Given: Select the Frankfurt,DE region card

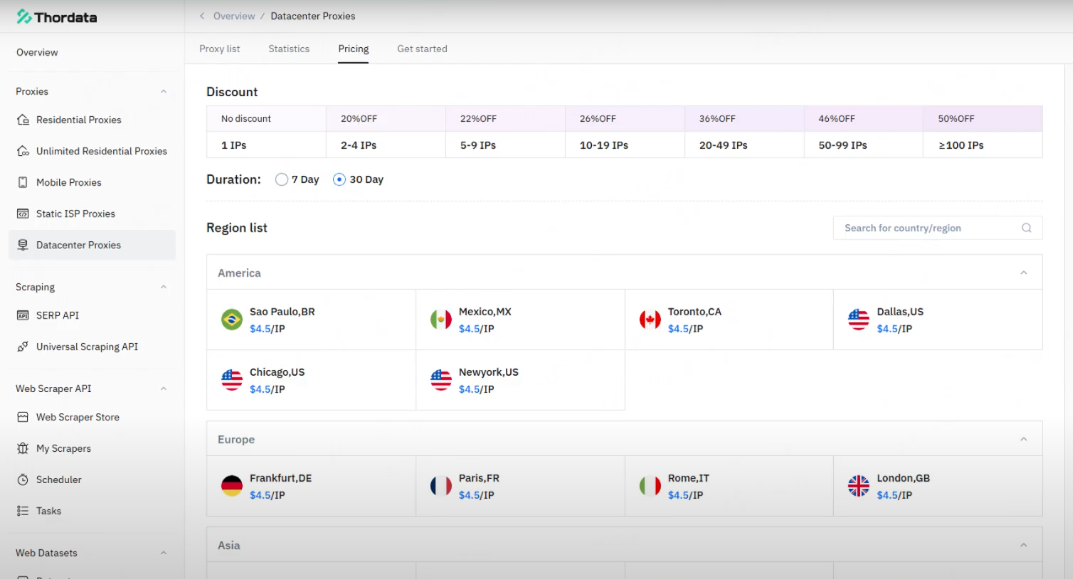Looking at the screenshot, I should (x=311, y=486).
